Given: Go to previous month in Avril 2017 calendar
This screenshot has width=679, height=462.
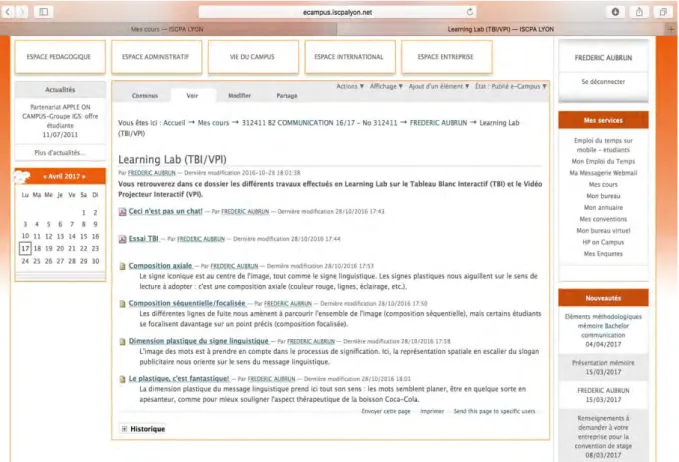Looking at the screenshot, I should click(45, 177).
